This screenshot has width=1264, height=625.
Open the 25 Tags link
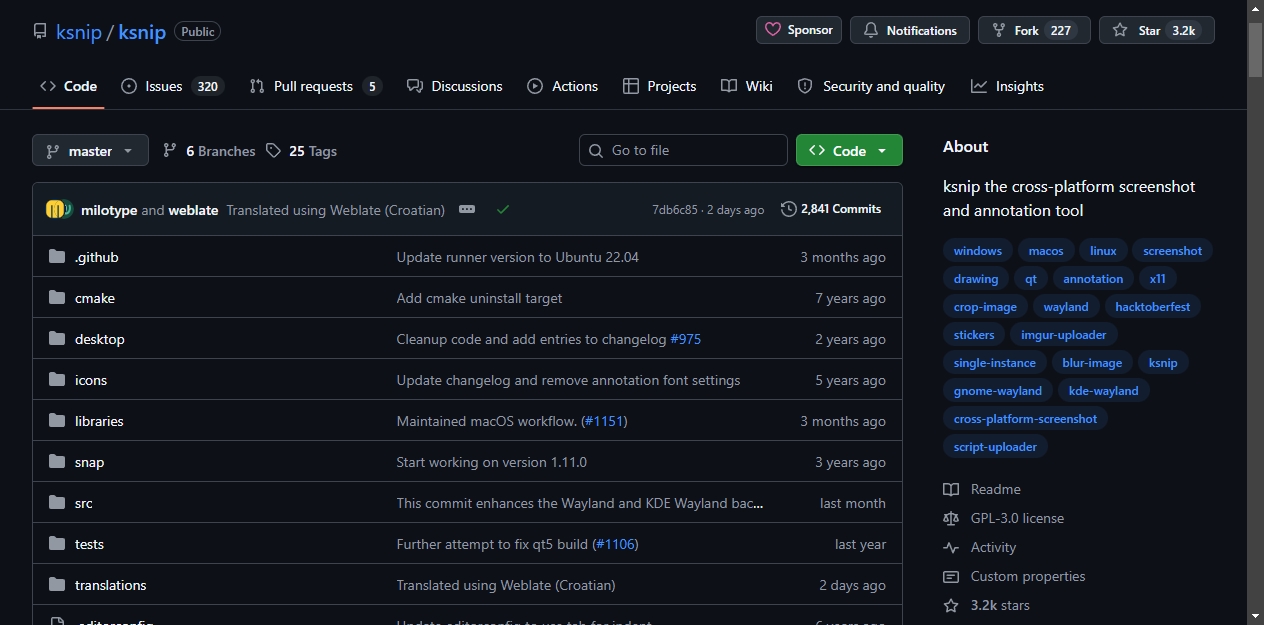[x=302, y=151]
